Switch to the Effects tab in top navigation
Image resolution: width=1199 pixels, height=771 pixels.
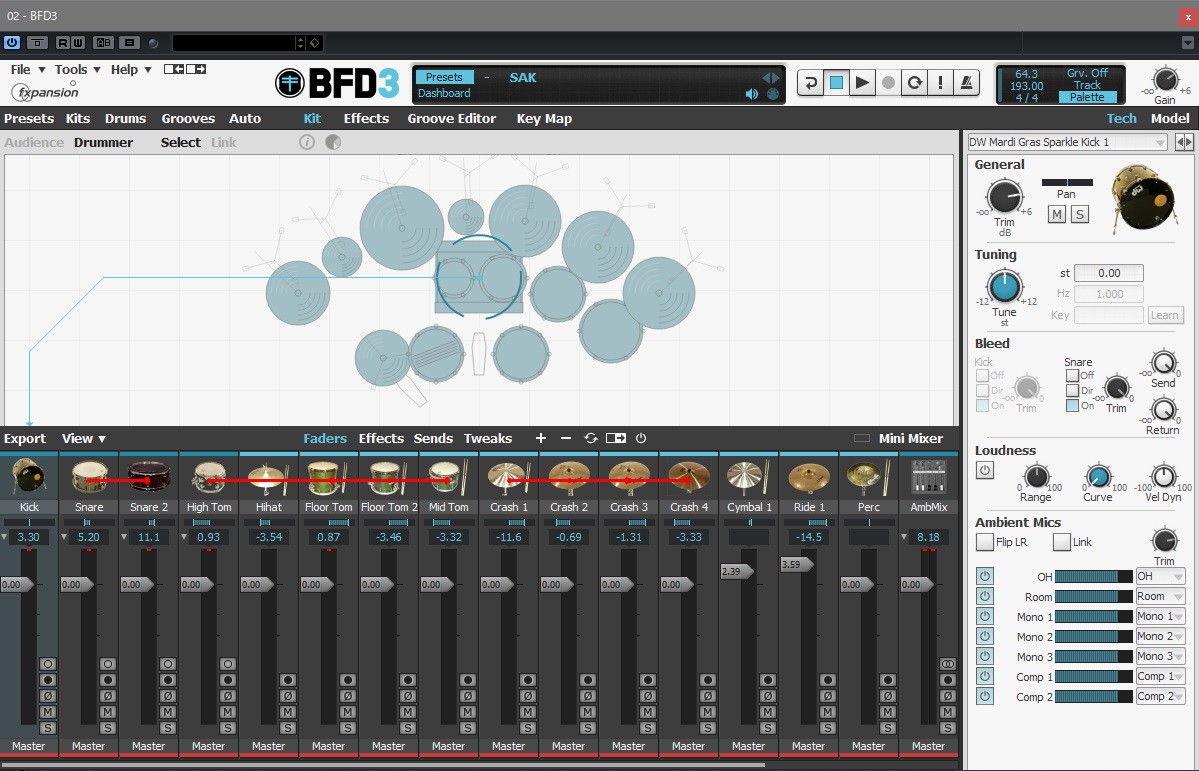tap(366, 119)
